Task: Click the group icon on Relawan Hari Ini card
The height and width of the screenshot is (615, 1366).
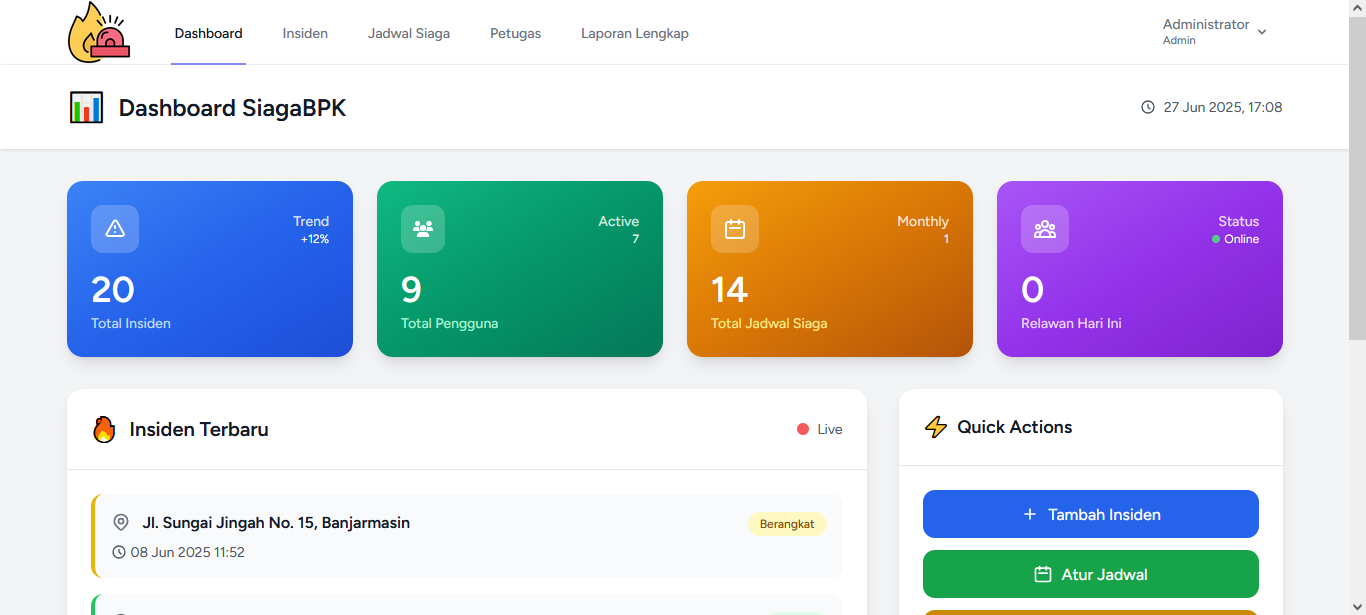Action: coord(1045,229)
